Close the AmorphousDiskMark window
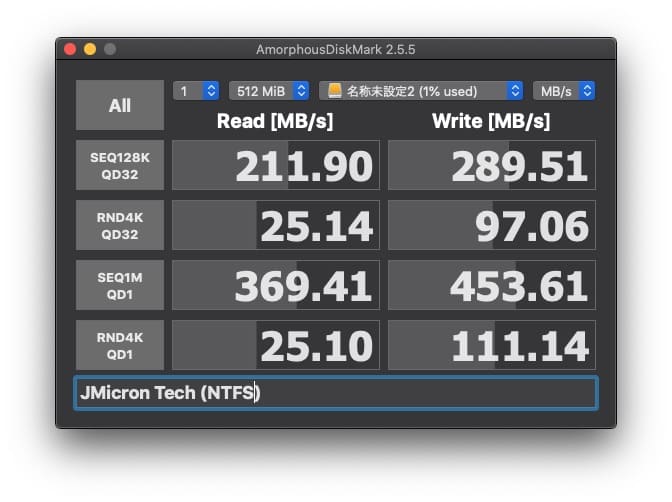 (x=70, y=49)
